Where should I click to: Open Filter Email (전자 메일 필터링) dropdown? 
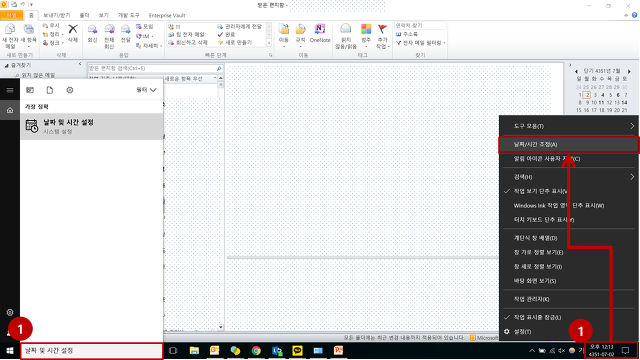(x=420, y=42)
